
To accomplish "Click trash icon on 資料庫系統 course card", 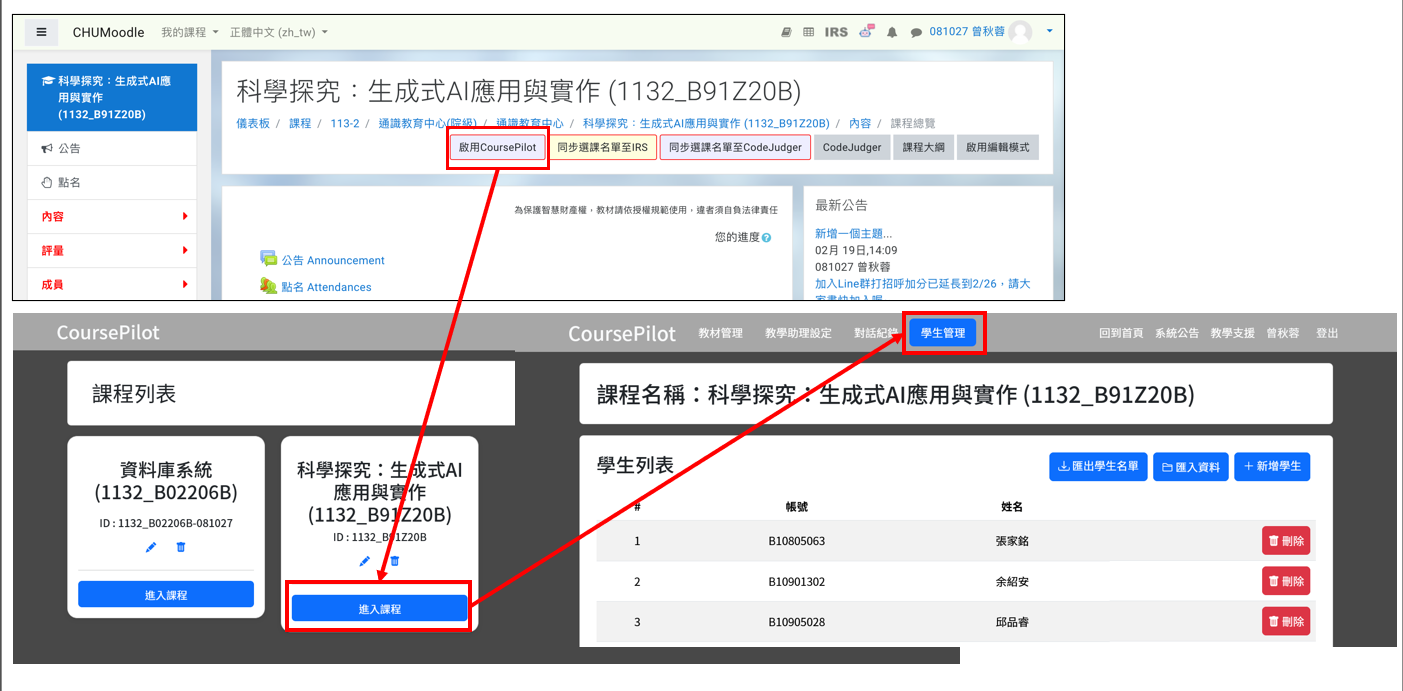I will click(181, 547).
